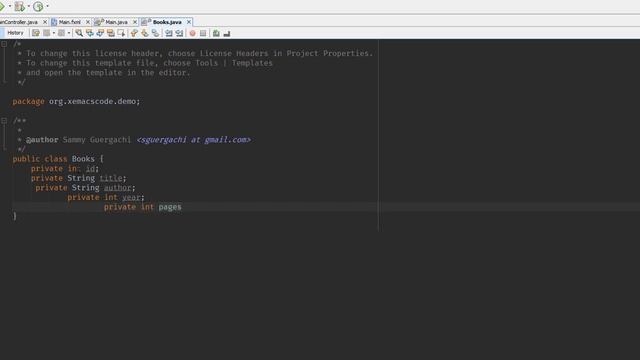Open the Run Project dropdown arrow
This screenshot has width=640, height=360.
pos(10,7)
